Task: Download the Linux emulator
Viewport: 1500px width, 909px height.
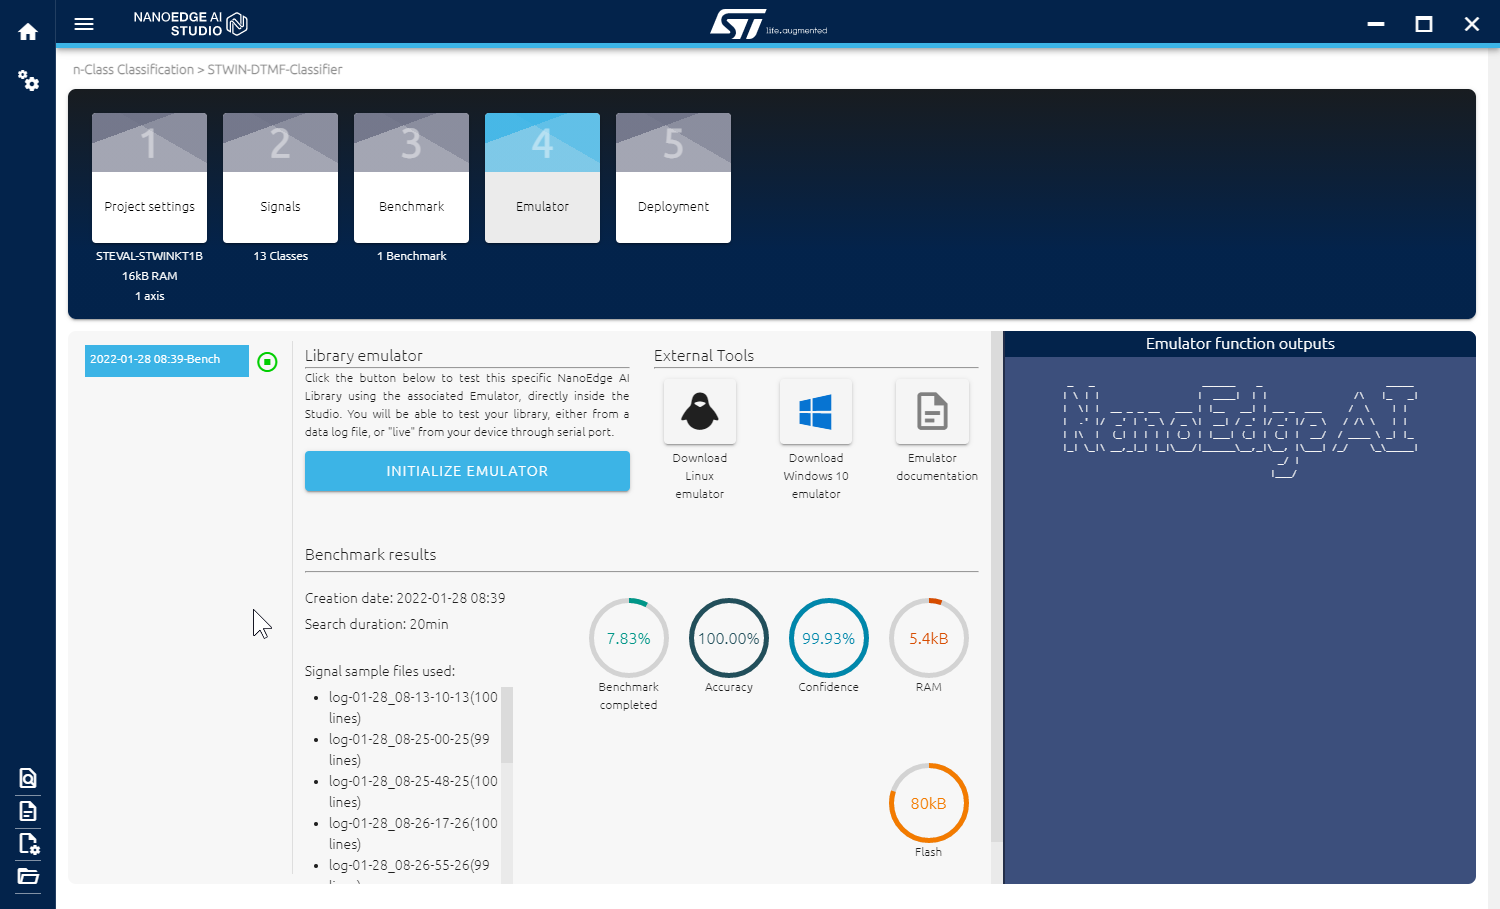Action: (x=700, y=411)
